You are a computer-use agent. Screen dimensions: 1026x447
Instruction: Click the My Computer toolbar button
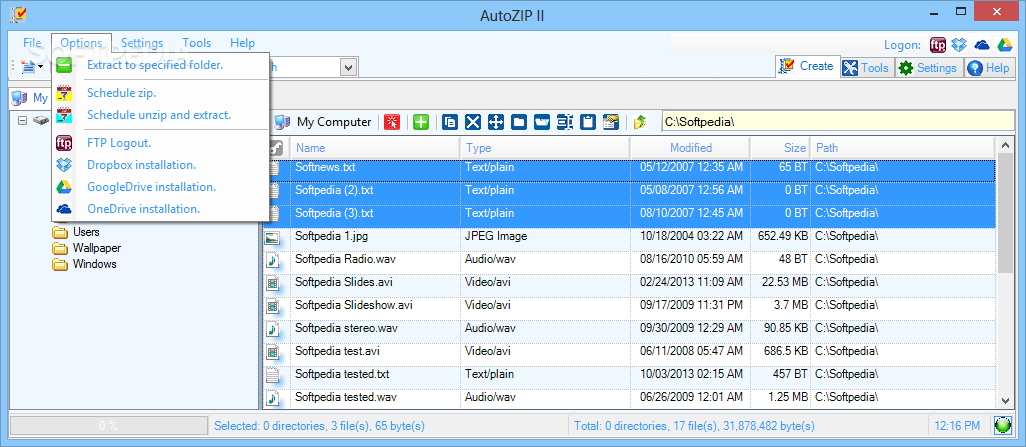[323, 122]
